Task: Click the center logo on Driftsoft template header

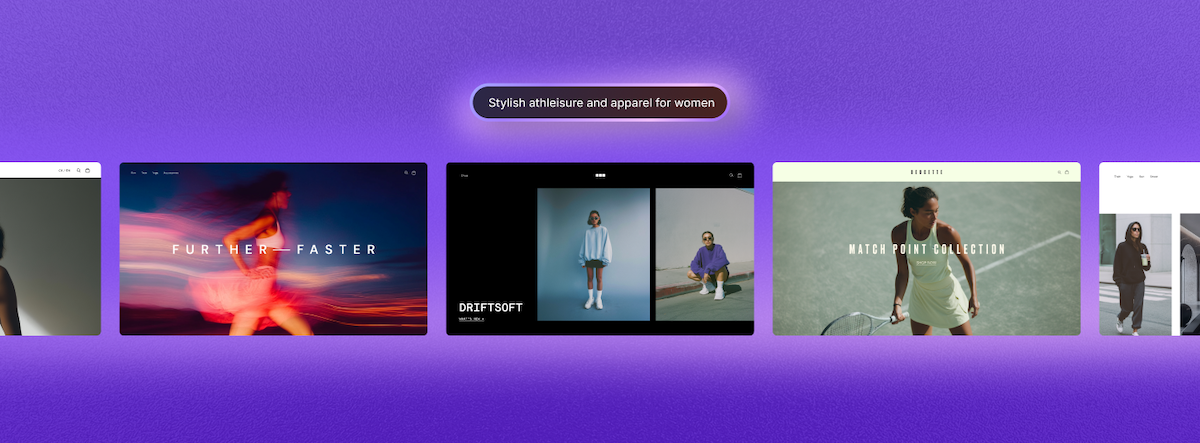Action: click(600, 175)
